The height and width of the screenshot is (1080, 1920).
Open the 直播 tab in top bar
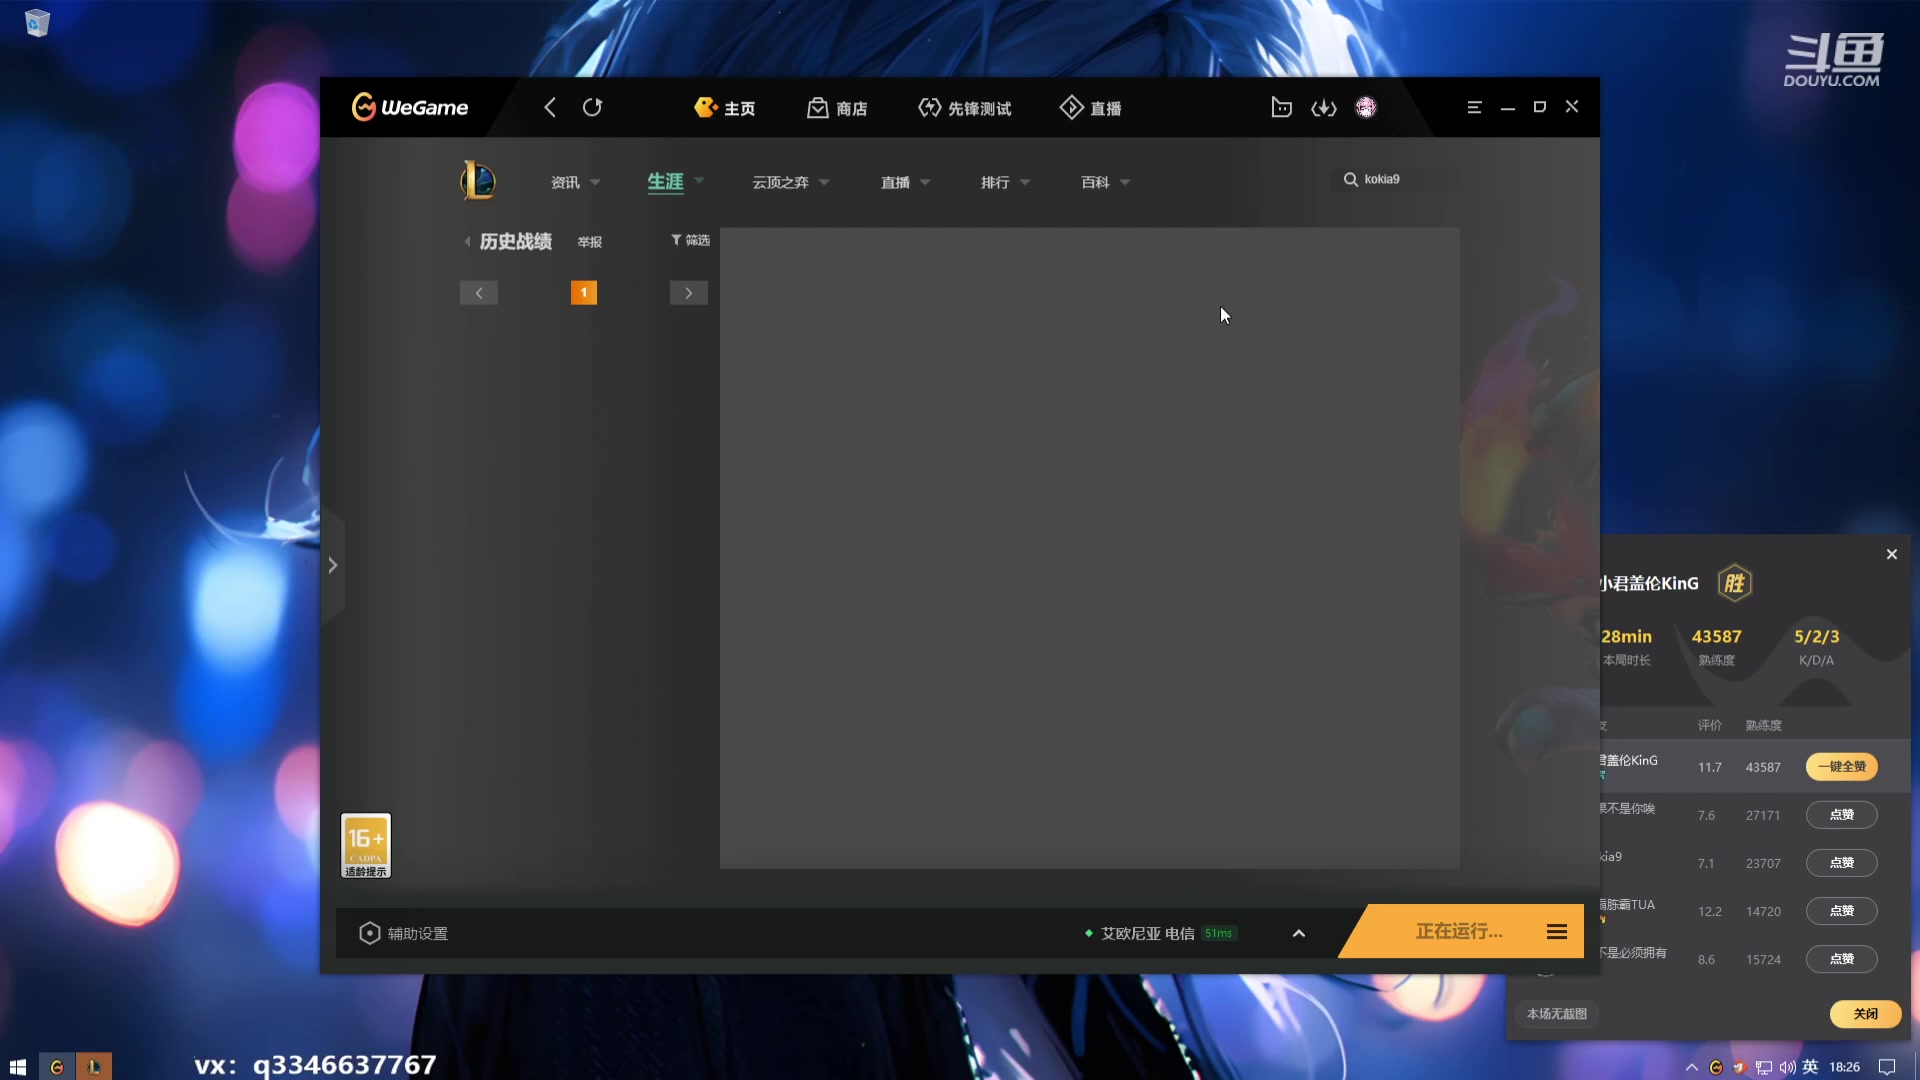point(1091,108)
